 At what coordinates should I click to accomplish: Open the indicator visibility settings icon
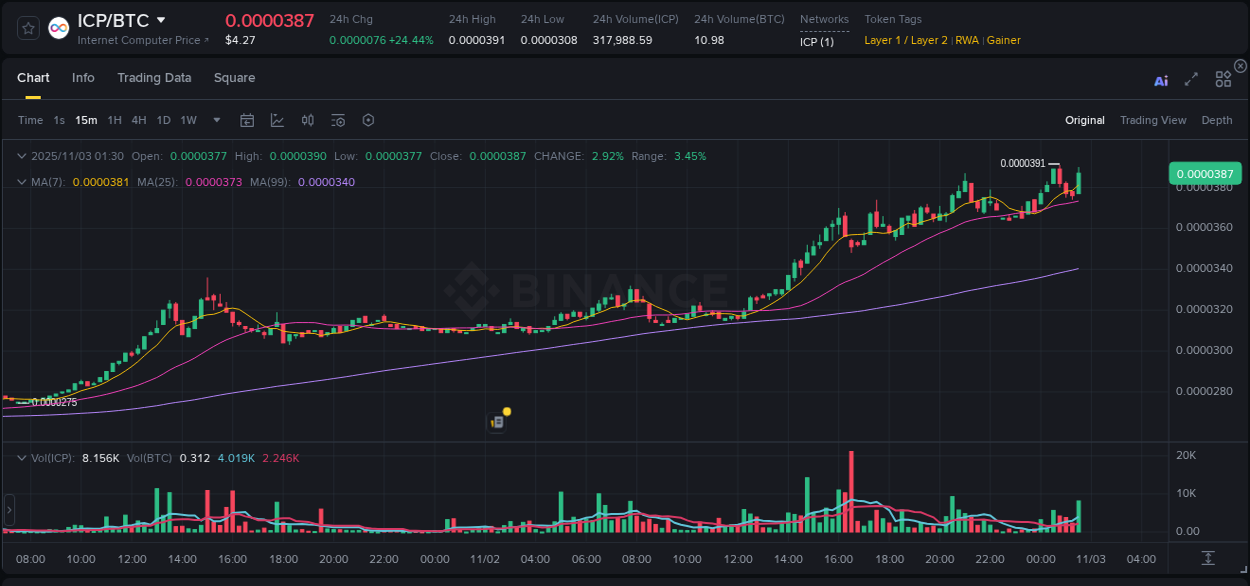pyautogui.click(x=338, y=120)
